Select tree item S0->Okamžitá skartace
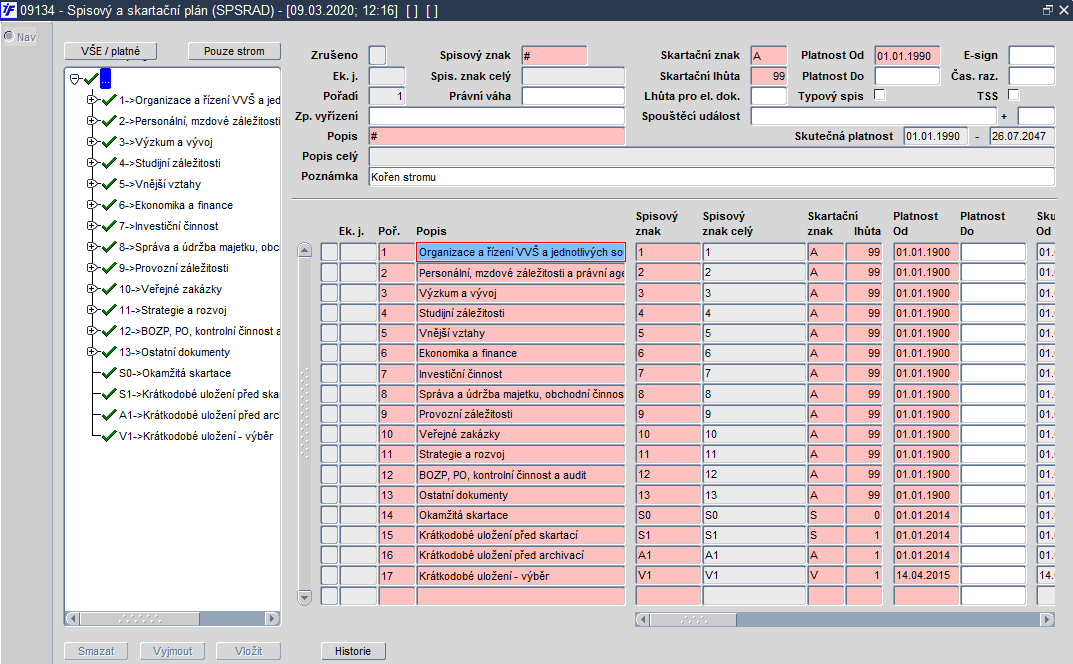The height and width of the screenshot is (664, 1073). tap(174, 373)
